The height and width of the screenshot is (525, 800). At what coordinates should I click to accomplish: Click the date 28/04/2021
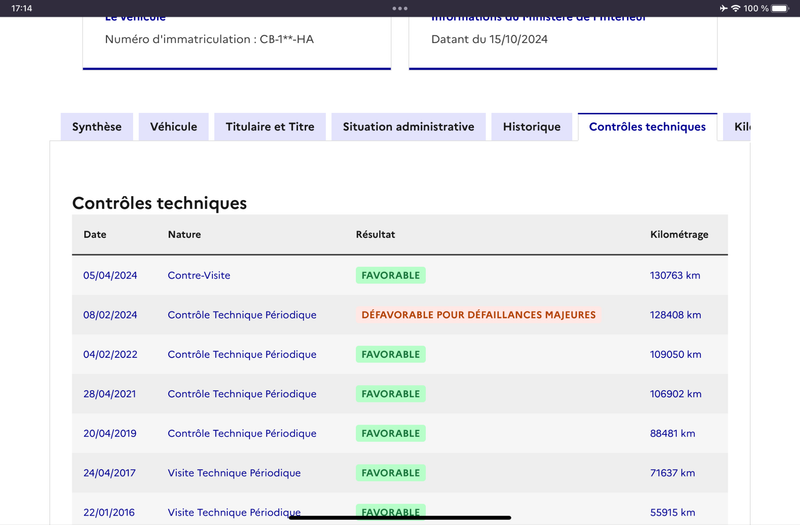pyautogui.click(x=110, y=394)
